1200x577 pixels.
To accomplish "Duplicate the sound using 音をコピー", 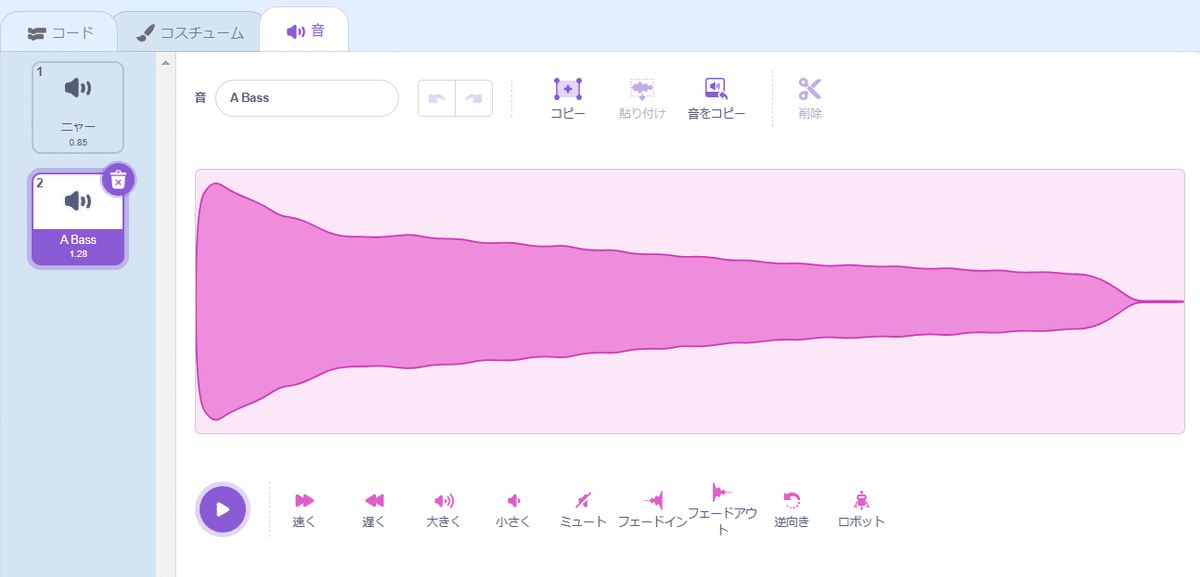I will pyautogui.click(x=714, y=98).
